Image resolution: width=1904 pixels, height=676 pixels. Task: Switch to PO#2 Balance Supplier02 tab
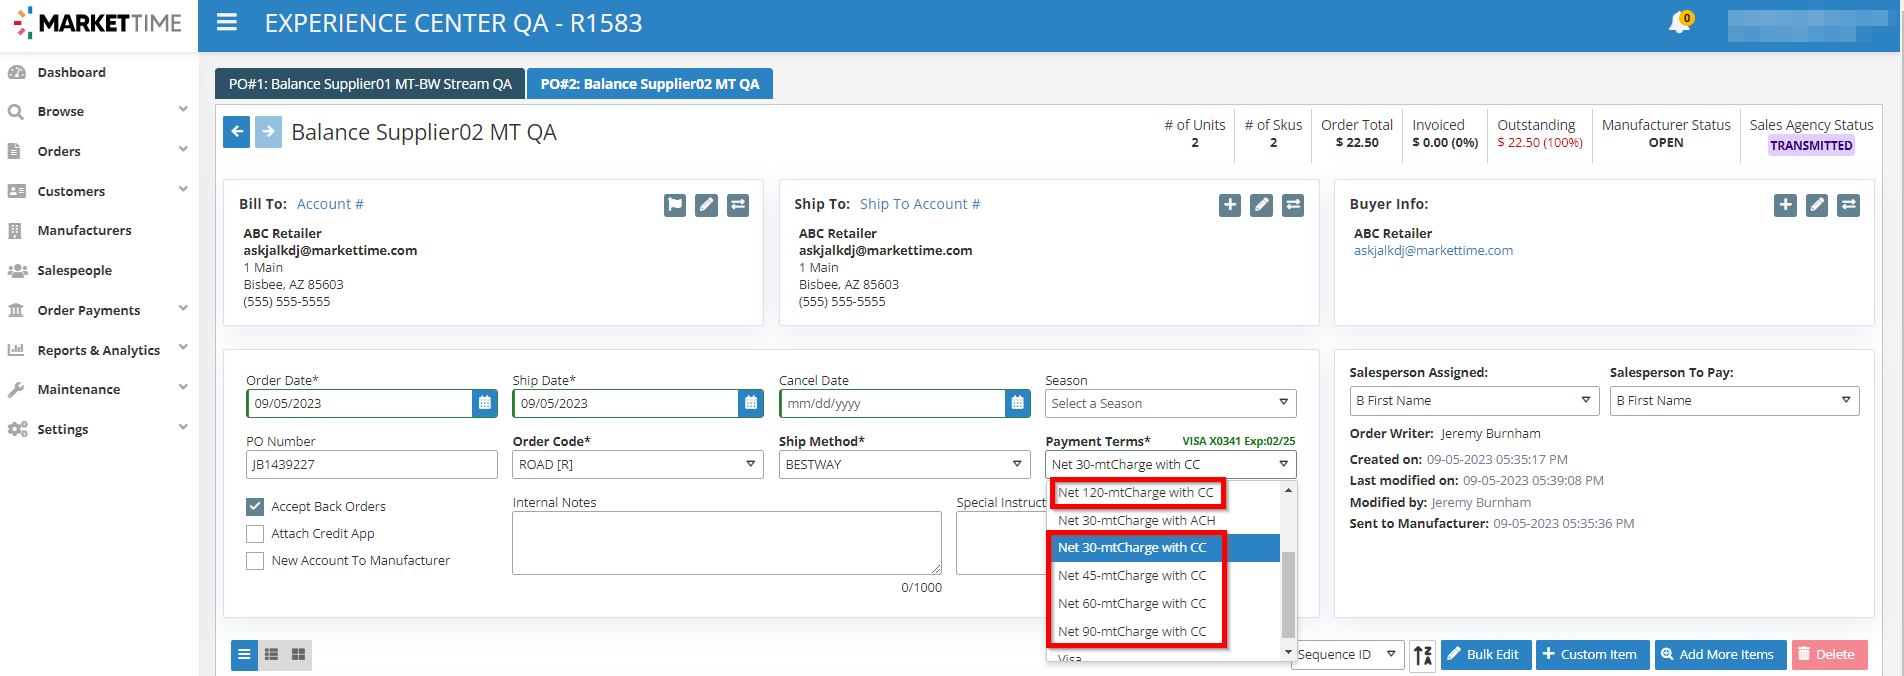[650, 84]
